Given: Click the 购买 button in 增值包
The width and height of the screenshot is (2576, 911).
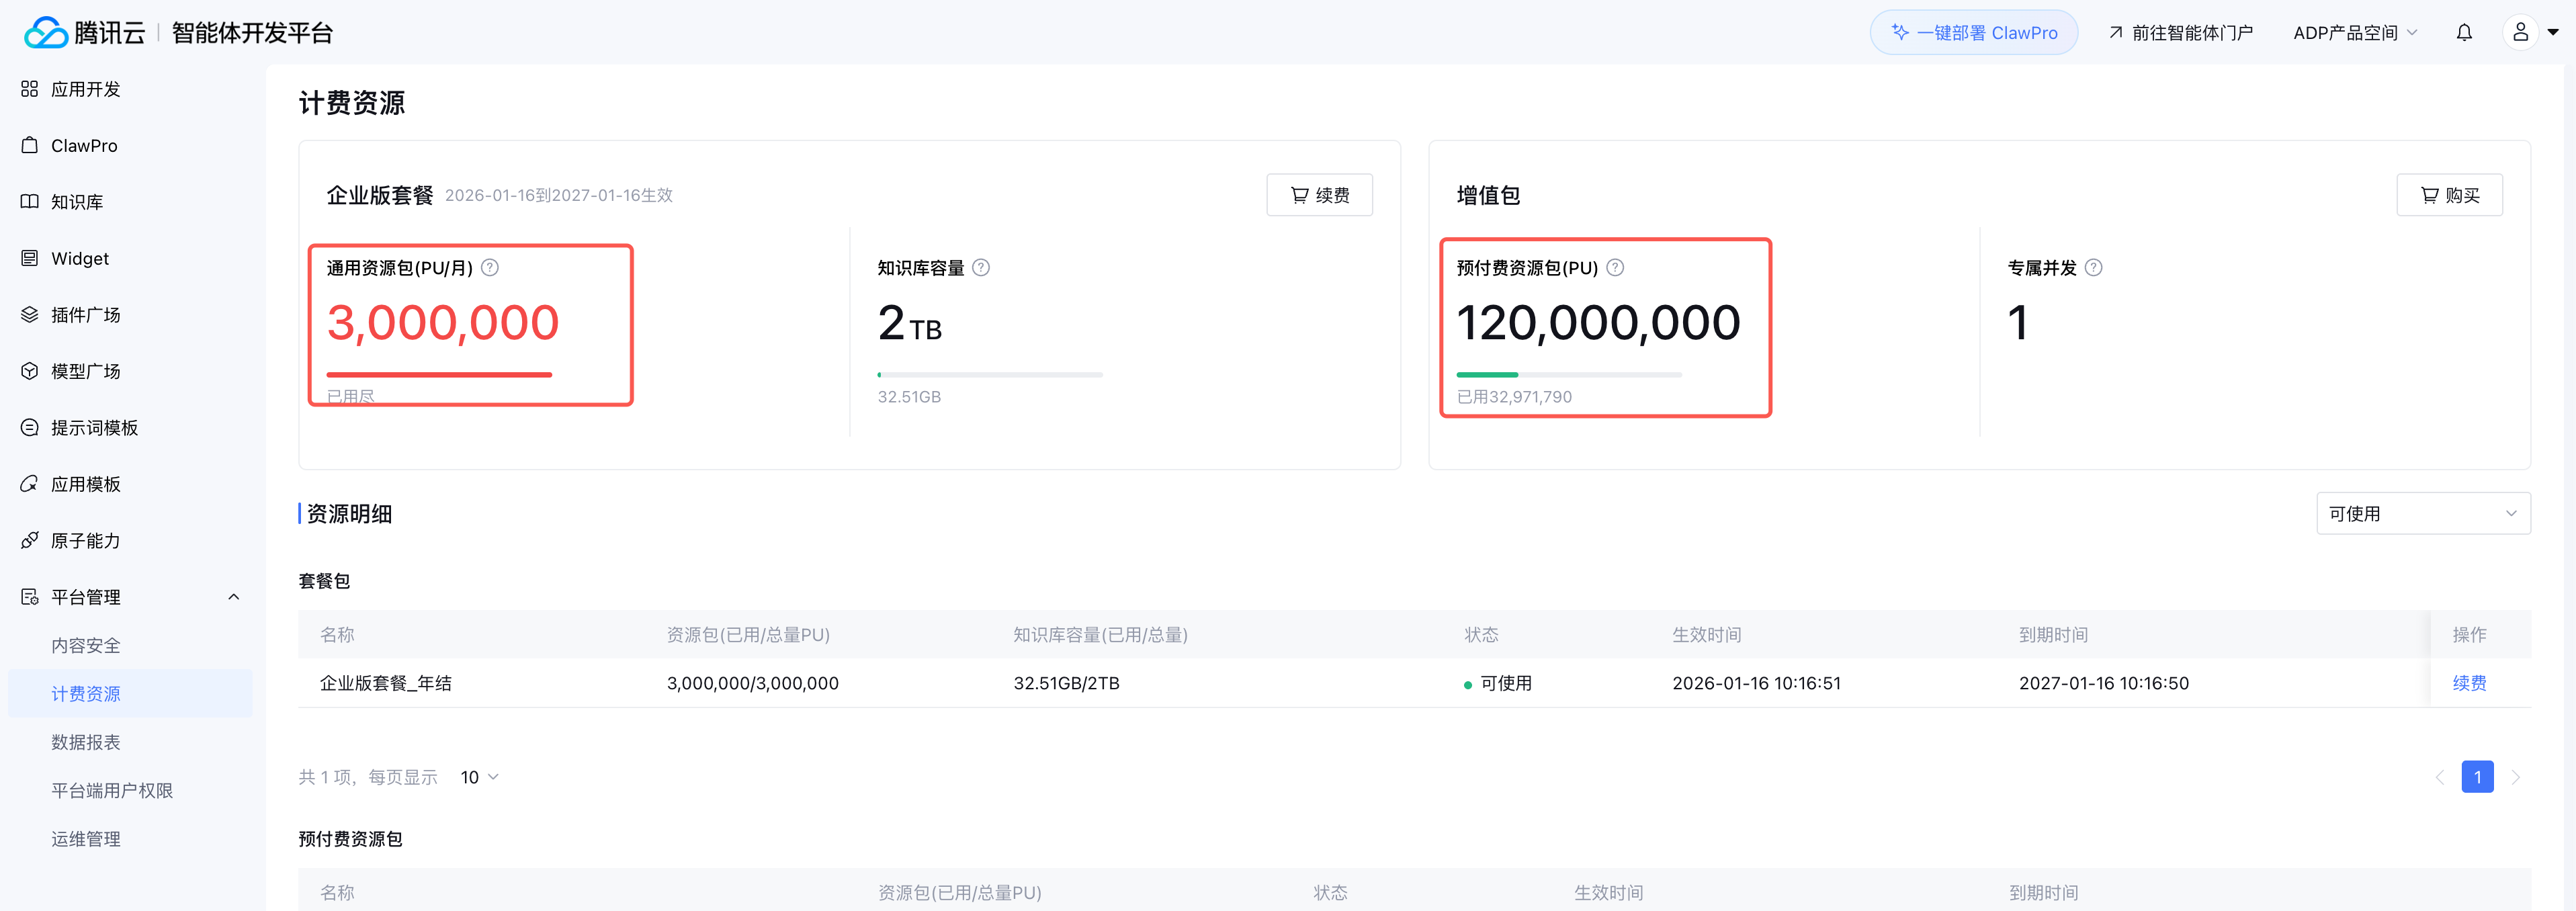Looking at the screenshot, I should [x=2449, y=195].
